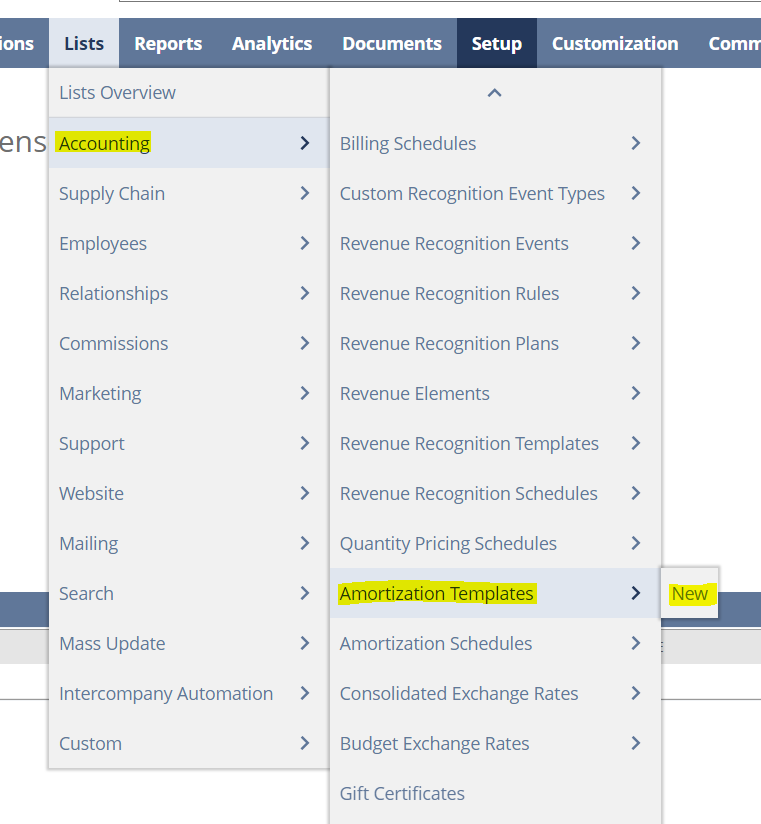Click New under Amortization Templates
This screenshot has height=824, width=761.
[x=689, y=593]
